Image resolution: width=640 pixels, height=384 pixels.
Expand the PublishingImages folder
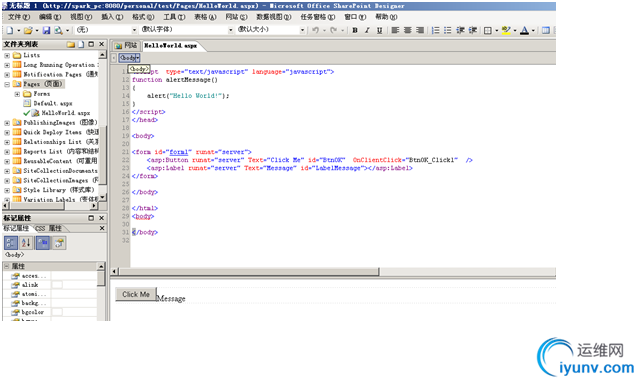(x=7, y=122)
